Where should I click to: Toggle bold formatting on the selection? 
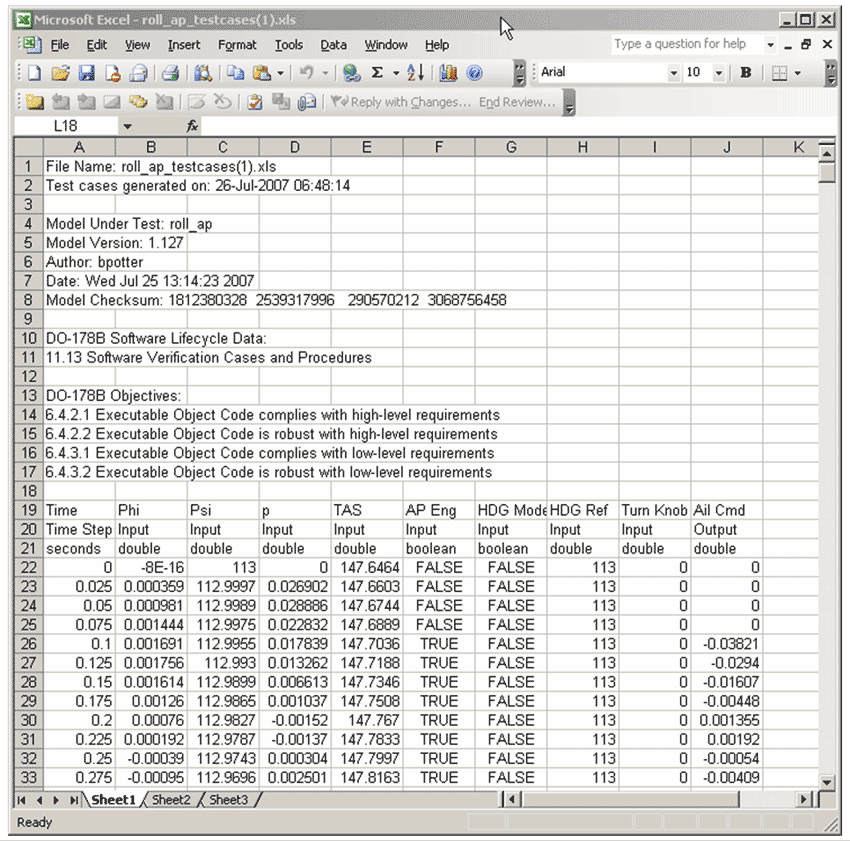tap(743, 72)
